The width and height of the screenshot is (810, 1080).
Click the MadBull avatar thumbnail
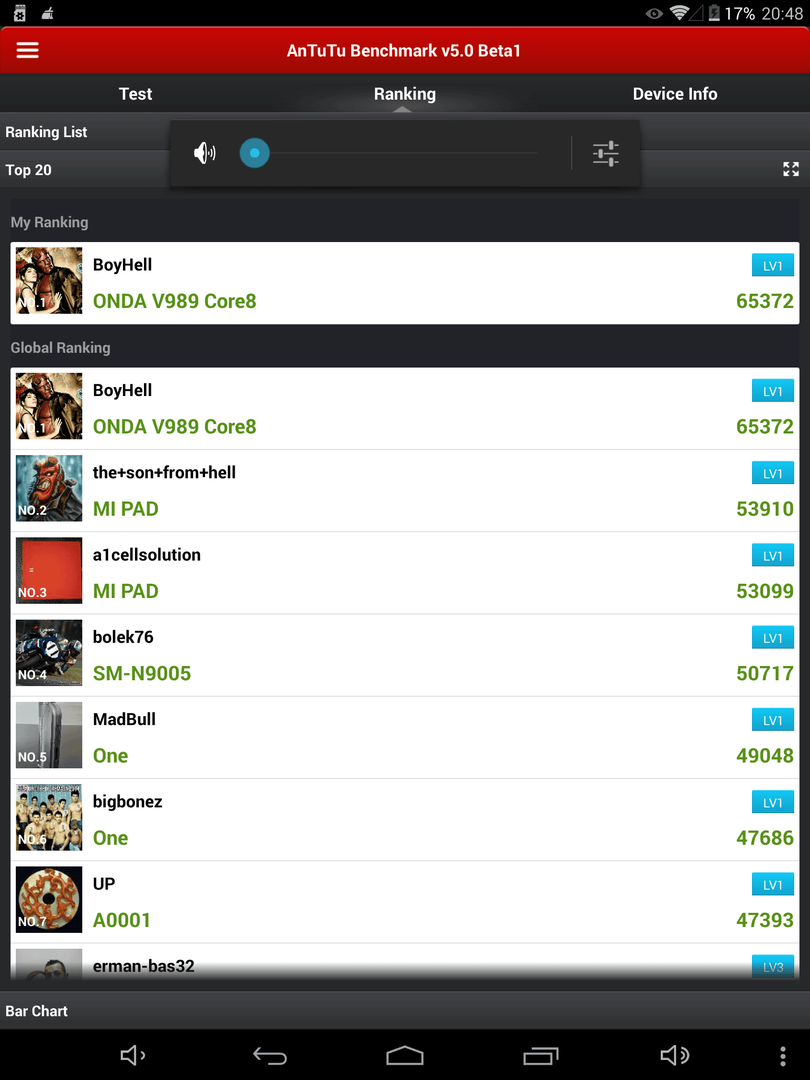click(x=49, y=735)
